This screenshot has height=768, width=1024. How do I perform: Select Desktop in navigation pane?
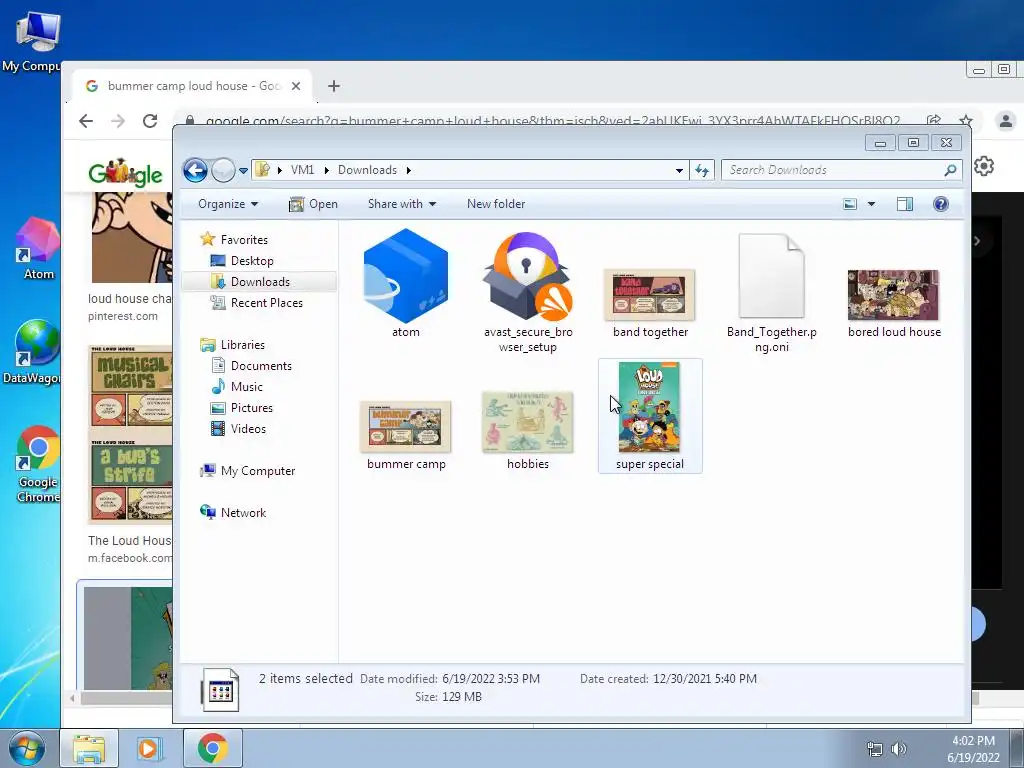[x=242, y=261]
